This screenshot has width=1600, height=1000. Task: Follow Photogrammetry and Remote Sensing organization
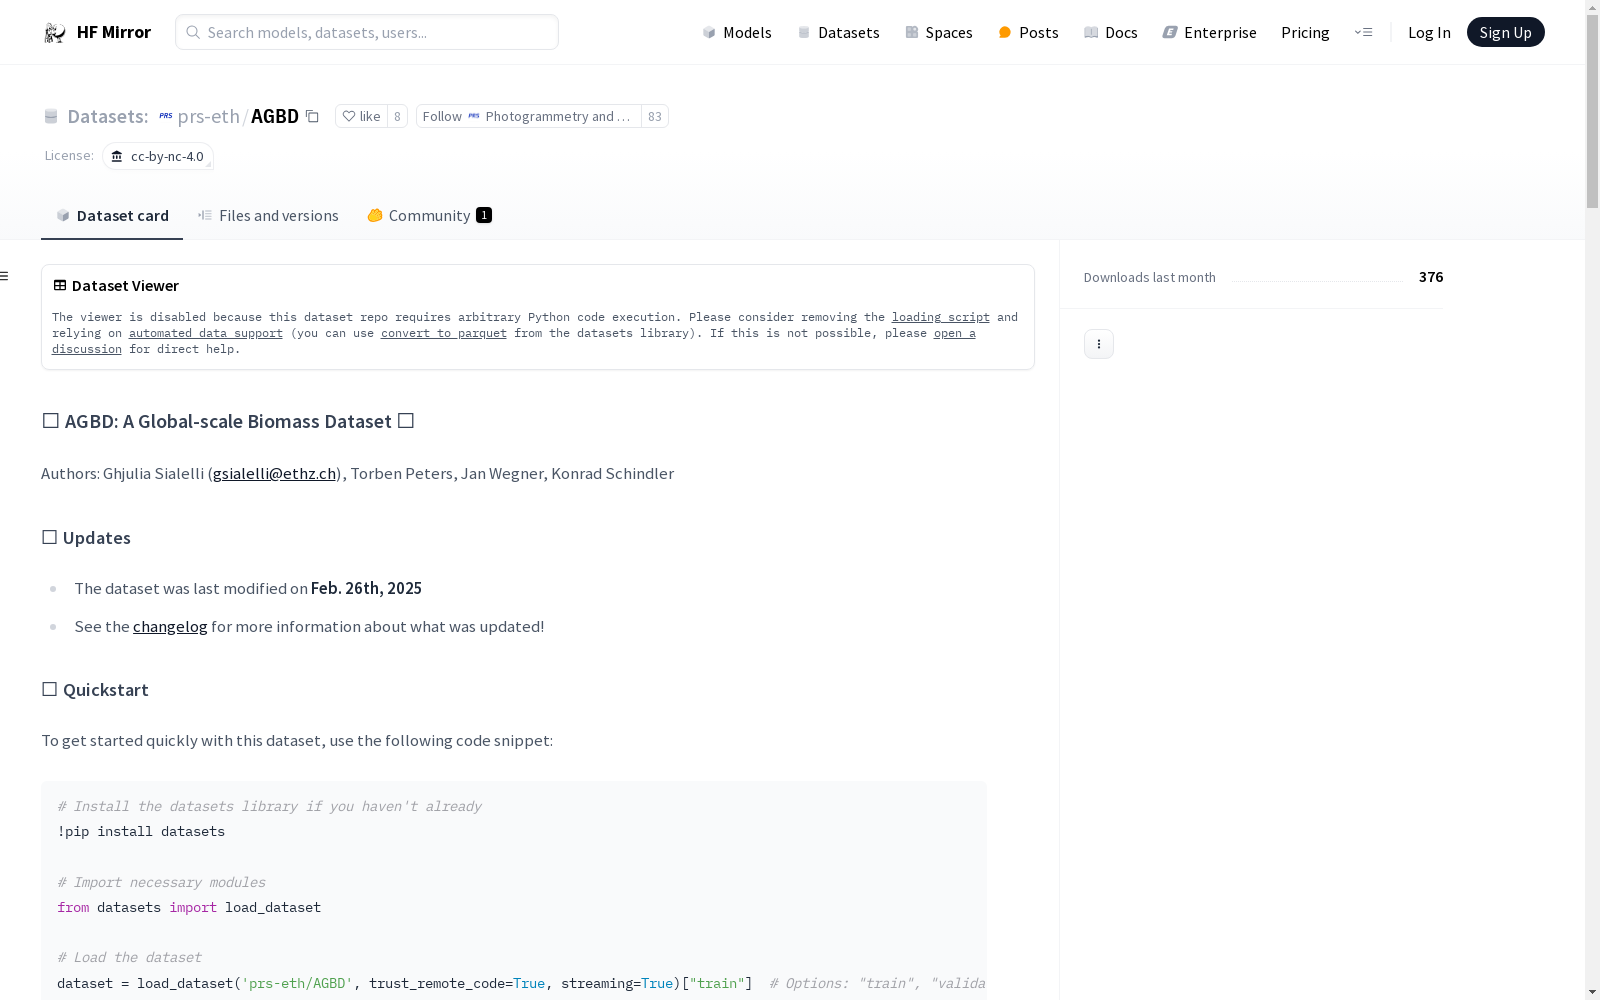coord(528,116)
